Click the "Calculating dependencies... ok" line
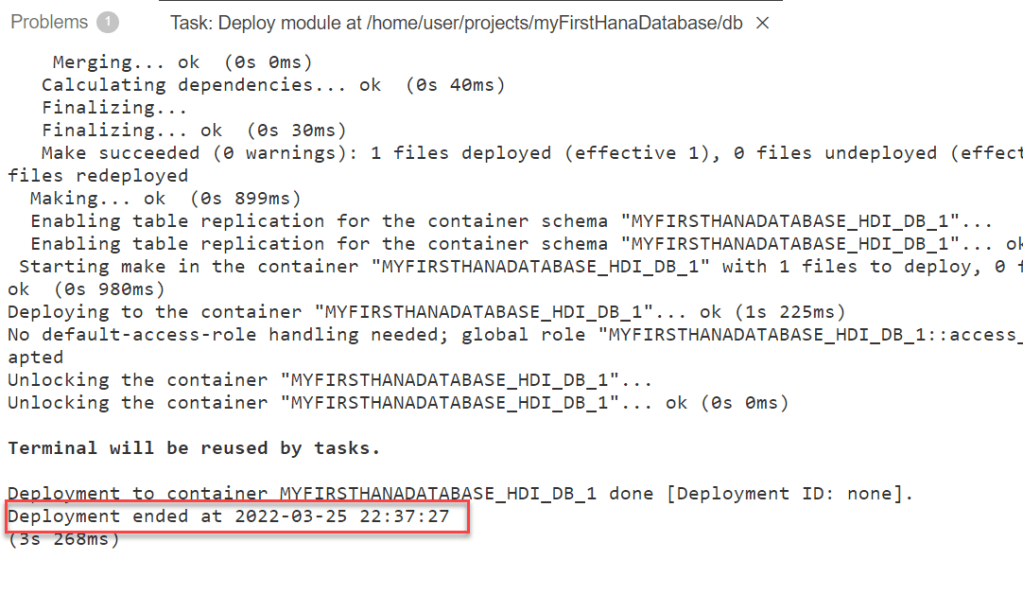 [272, 85]
